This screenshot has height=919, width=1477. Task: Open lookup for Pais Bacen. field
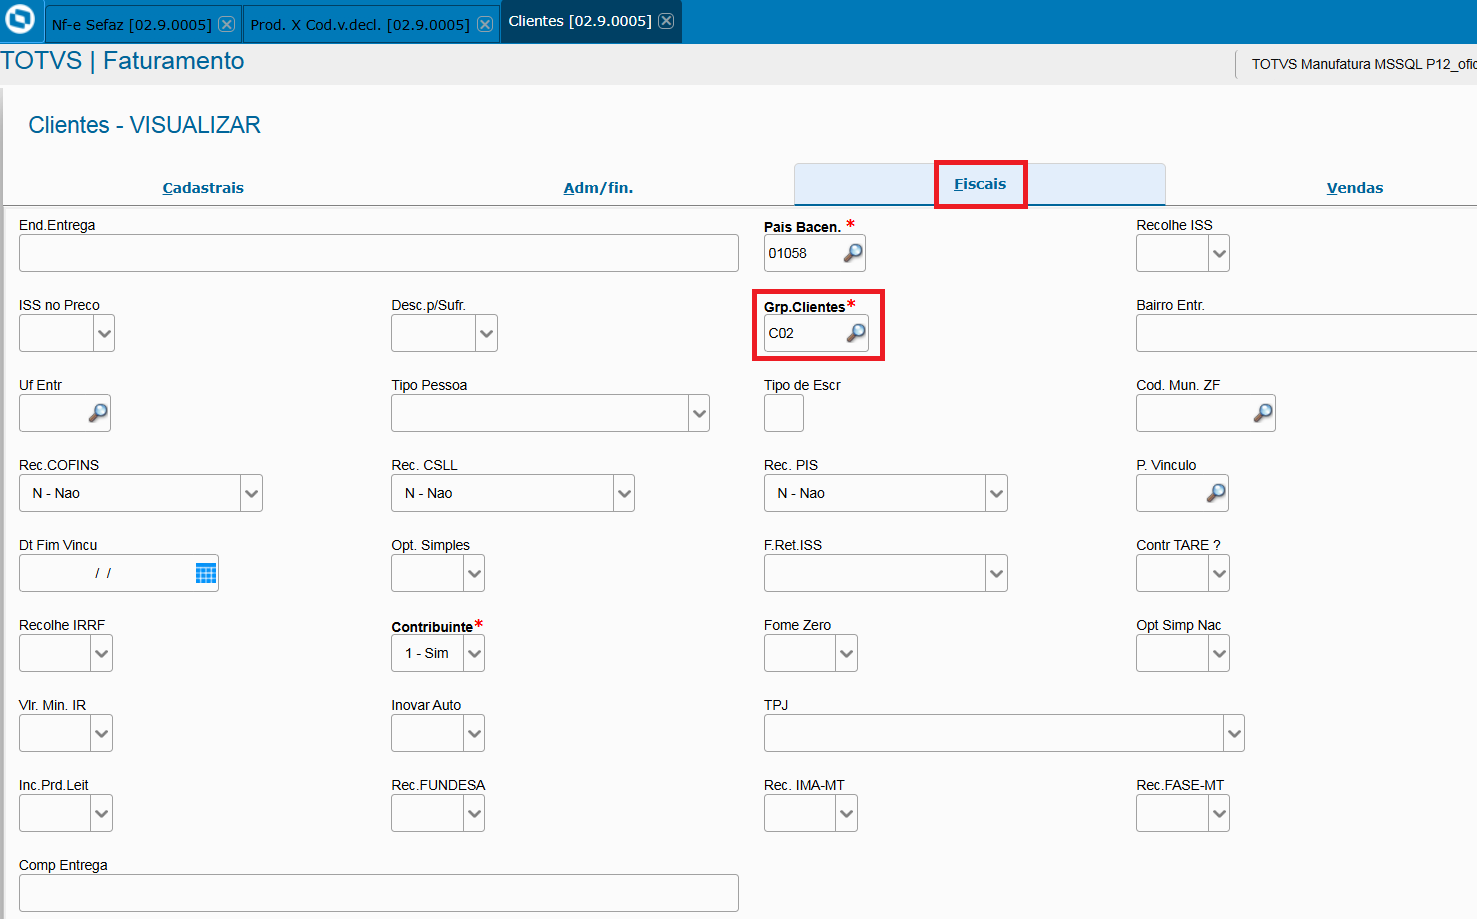853,253
